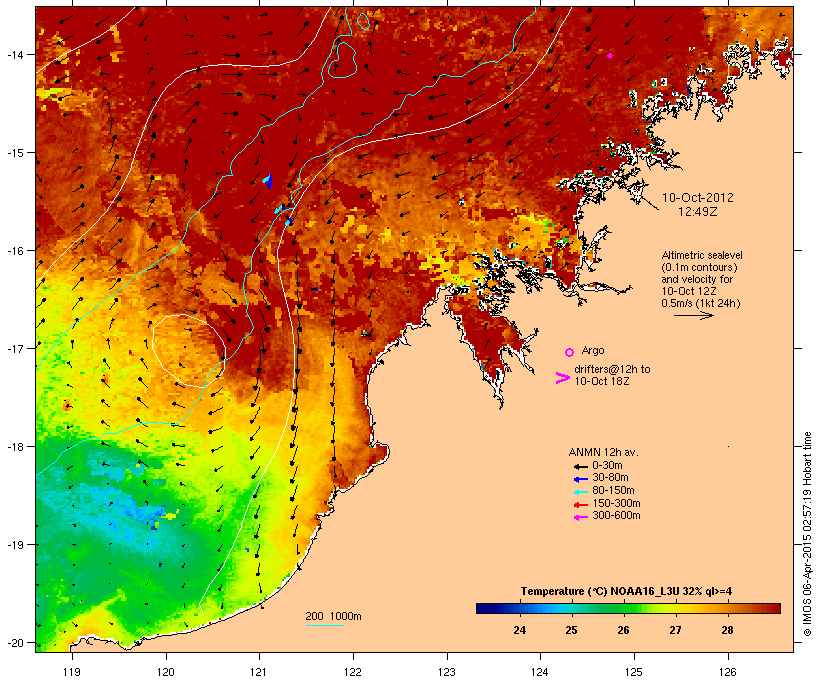The width and height of the screenshot is (820, 680).
Task: Click colorbar tick label '25'
Action: 571,630
